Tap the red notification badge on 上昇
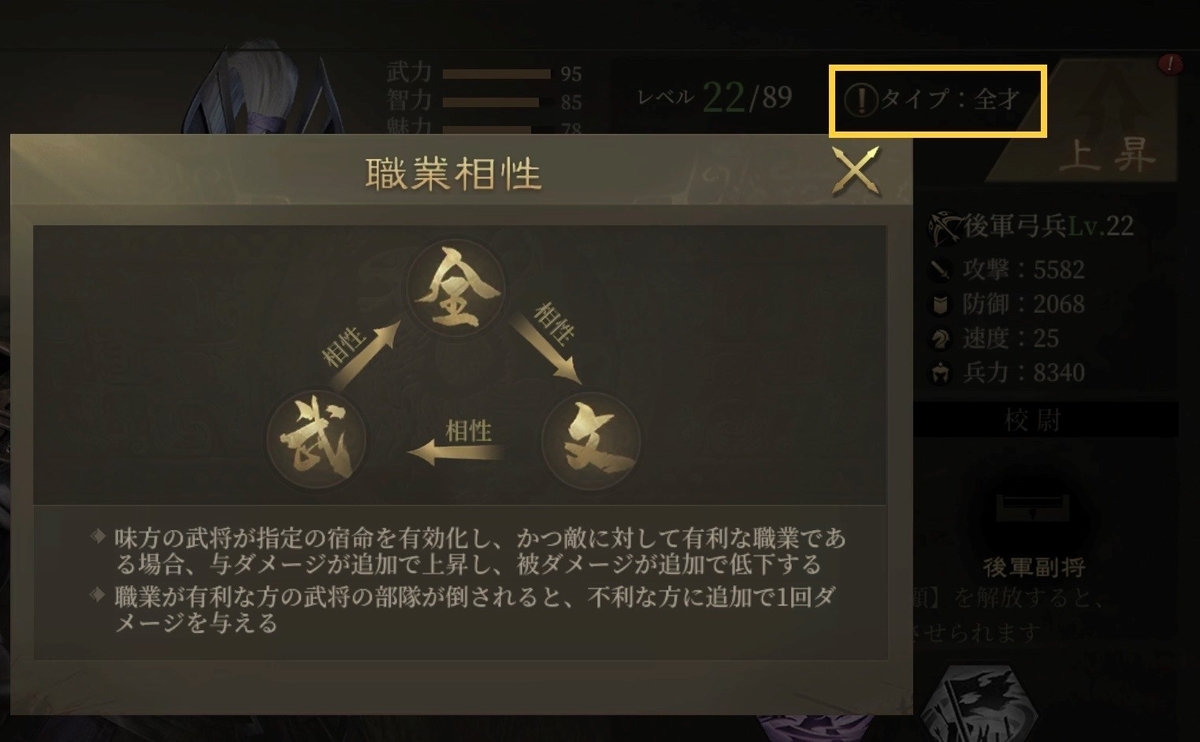Image resolution: width=1200 pixels, height=742 pixels. click(x=1169, y=65)
